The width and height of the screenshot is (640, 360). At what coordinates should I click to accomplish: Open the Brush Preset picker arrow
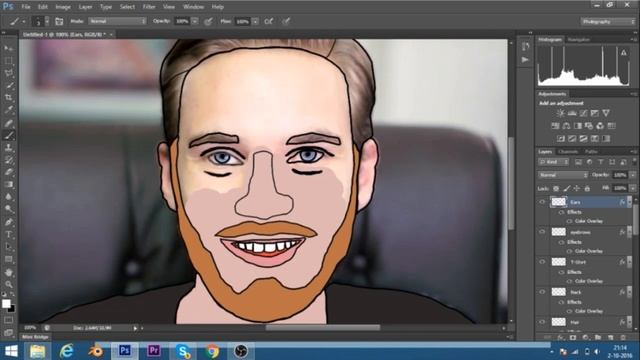point(47,21)
